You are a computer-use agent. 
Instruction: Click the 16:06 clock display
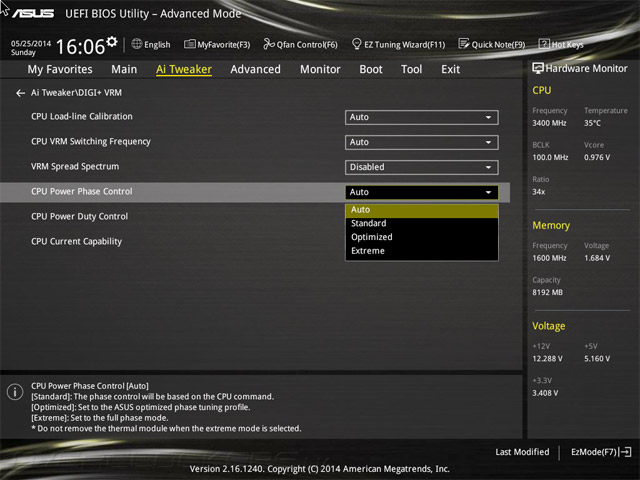tap(80, 47)
